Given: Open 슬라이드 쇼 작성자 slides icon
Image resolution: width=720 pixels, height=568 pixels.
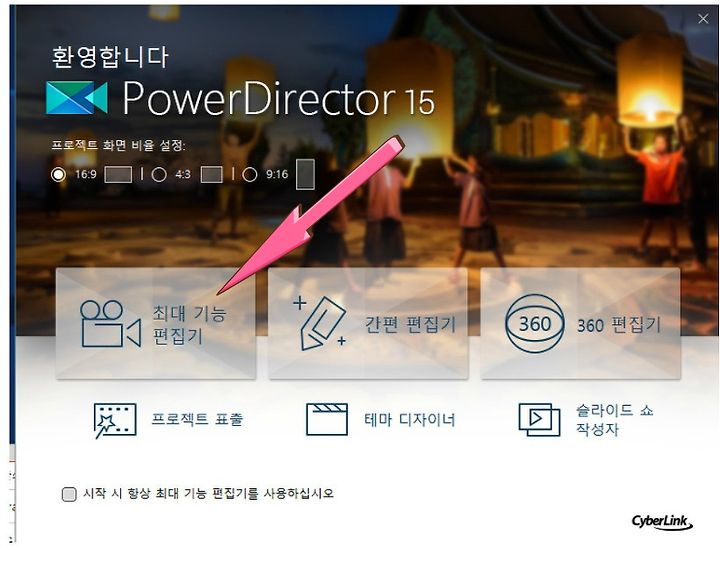Looking at the screenshot, I should point(540,419).
